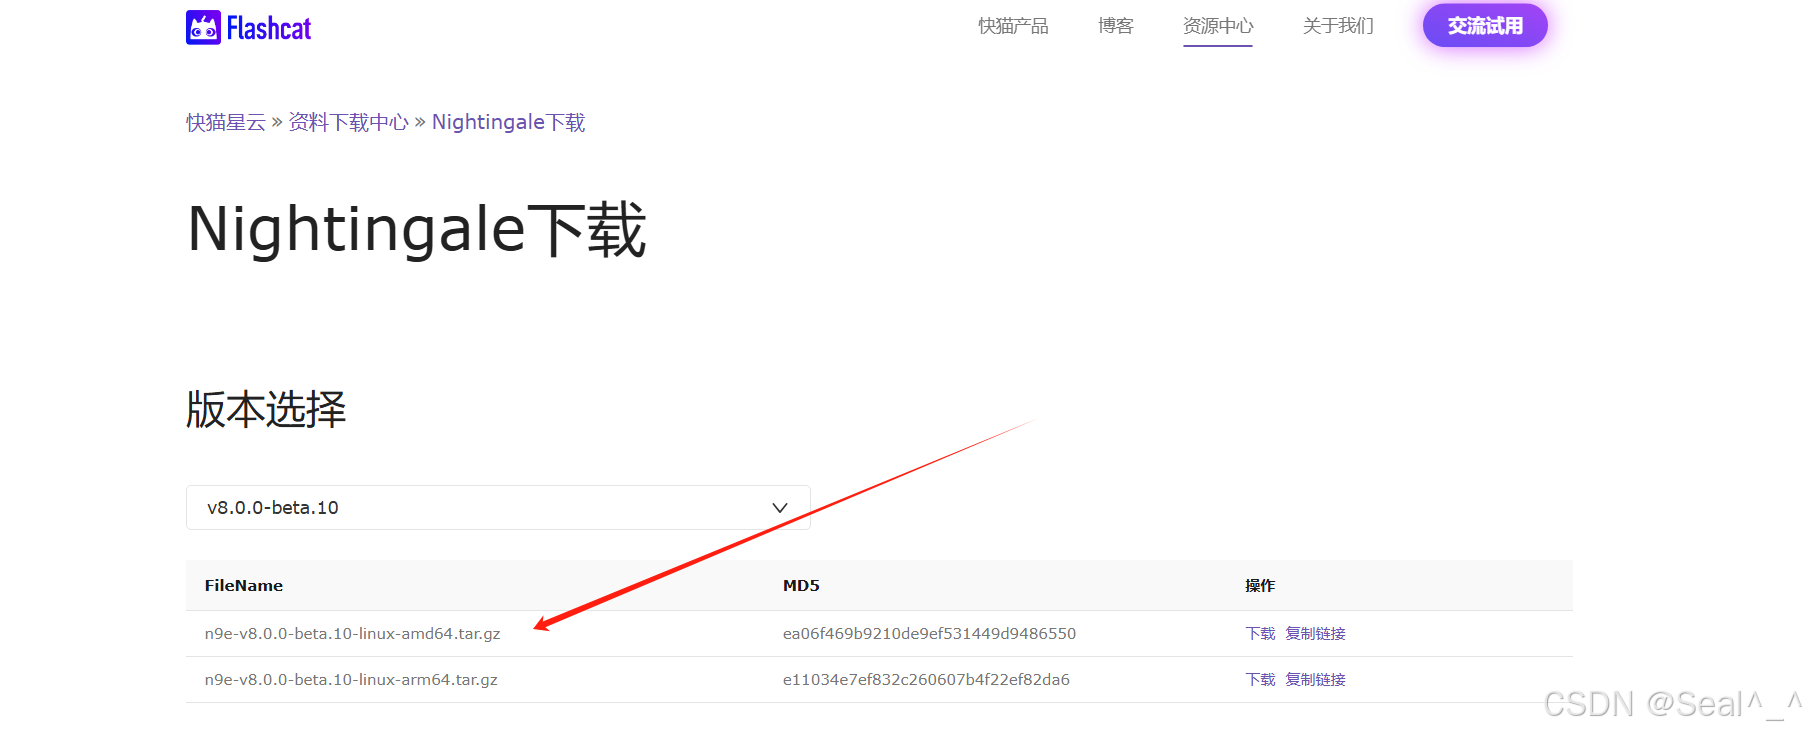Click the Nightingale下载 page heading
Image resolution: width=1809 pixels, height=736 pixels.
[417, 230]
